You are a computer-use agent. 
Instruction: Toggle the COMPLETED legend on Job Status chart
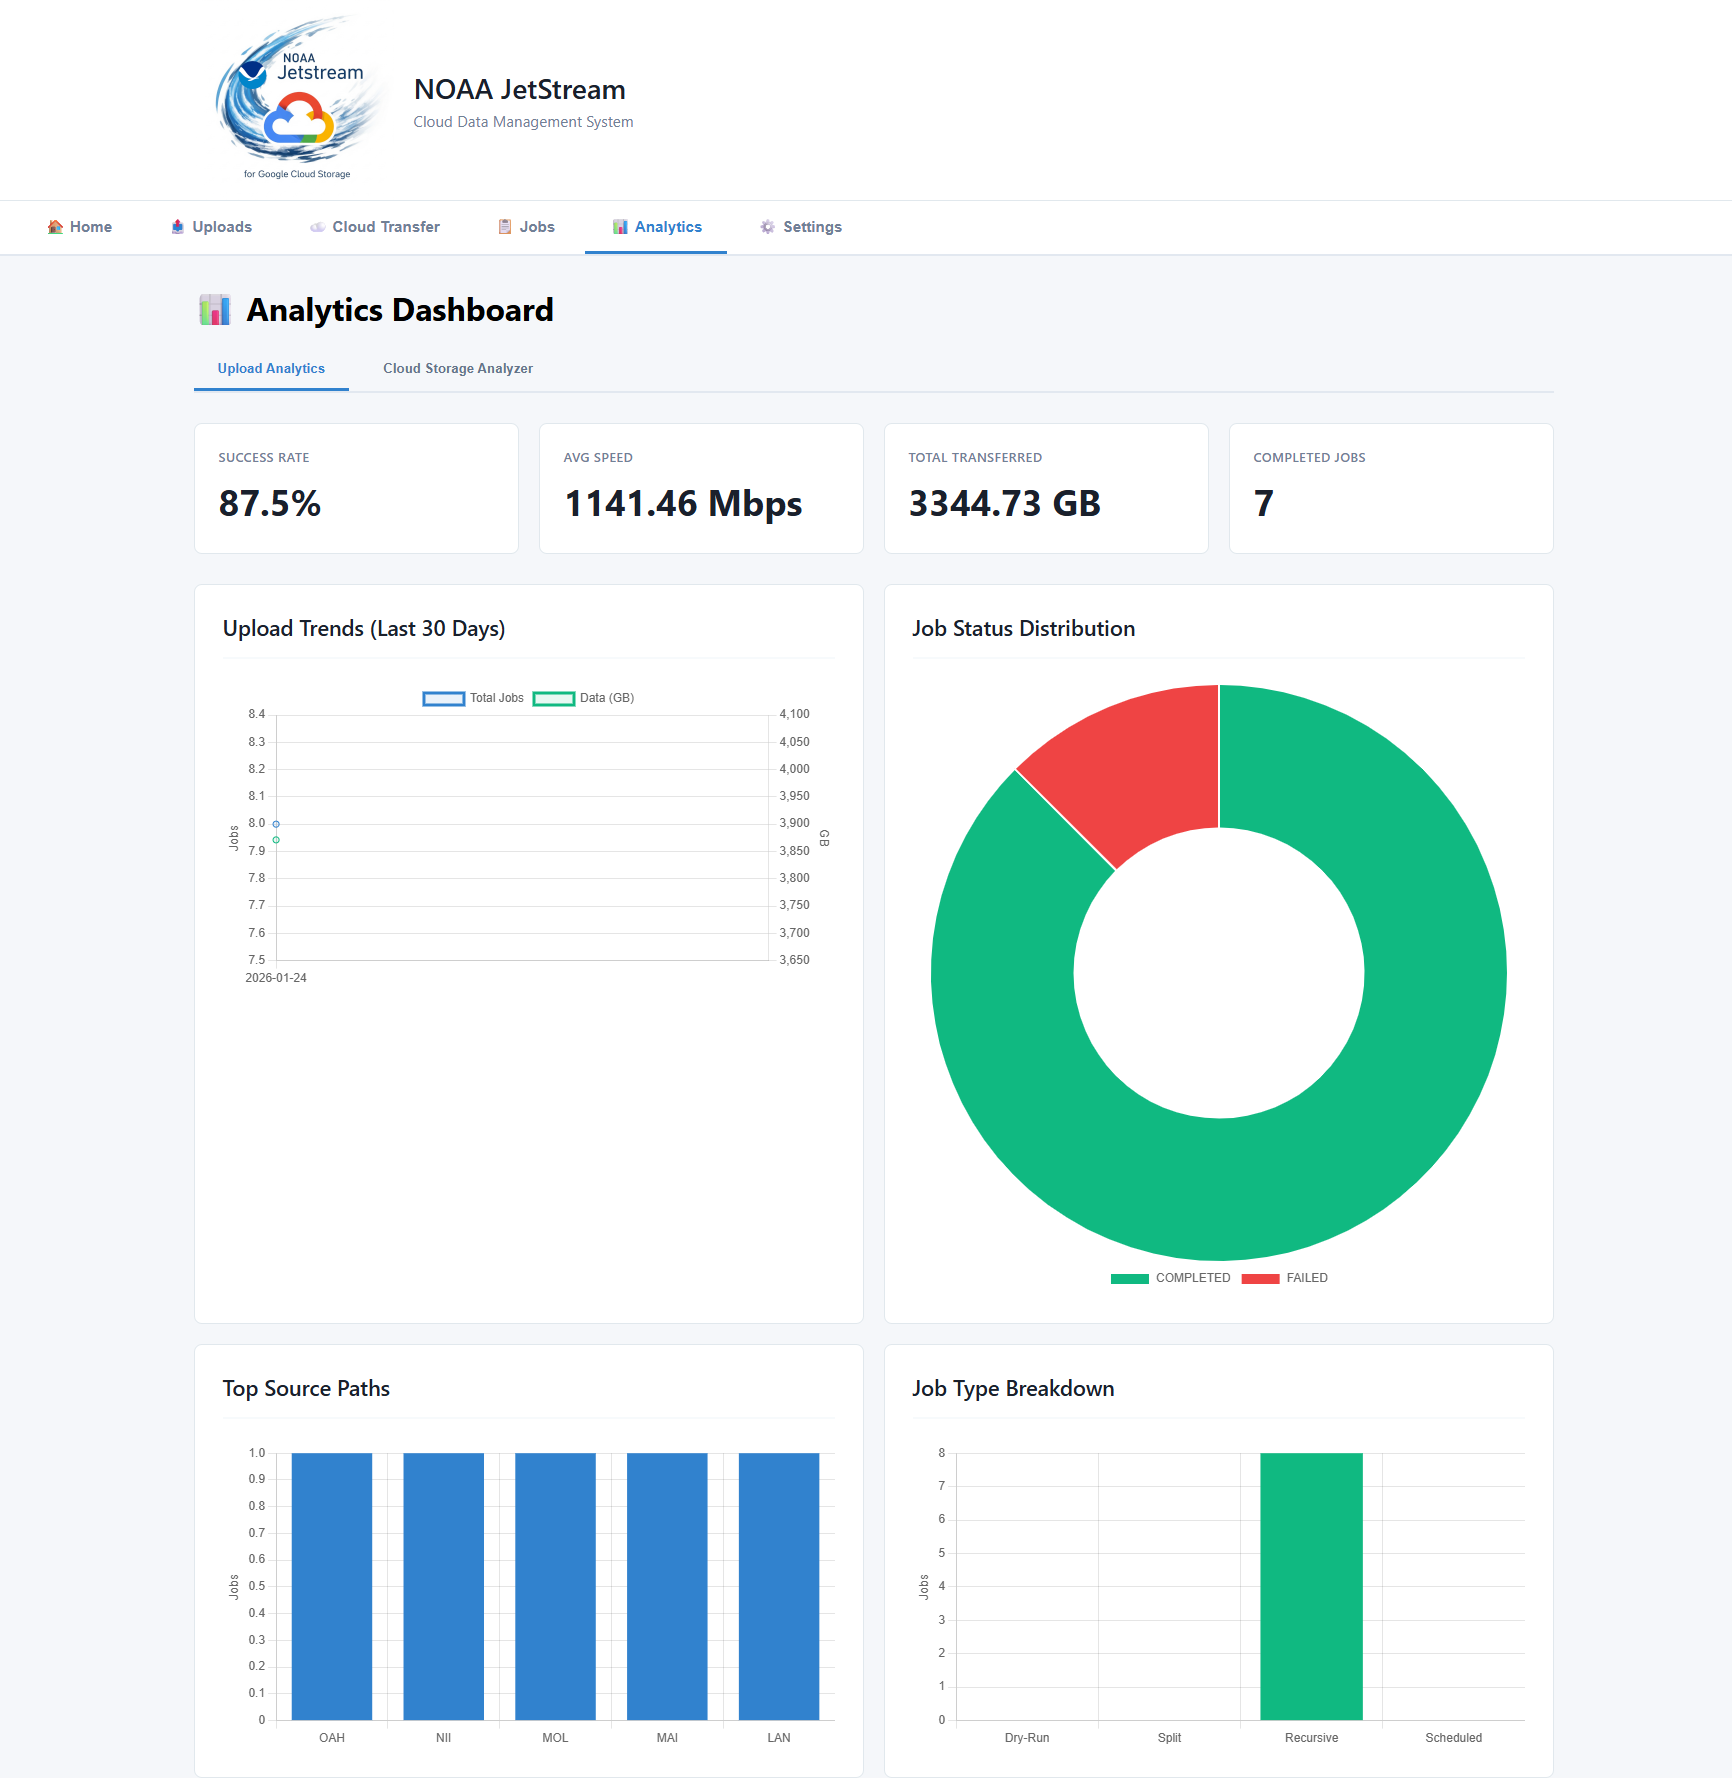(x=1171, y=1278)
